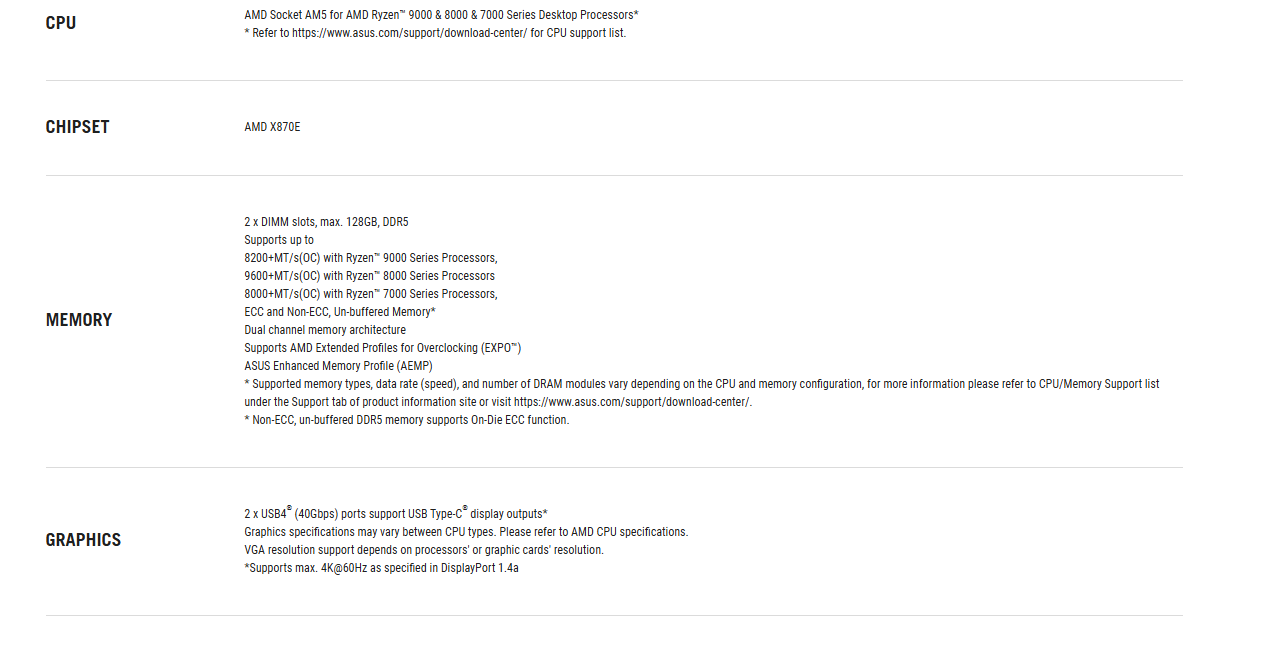Click the 8000+MT/s Ryzen 7000 line
Screen dimensions: 1267x646
pos(370,294)
